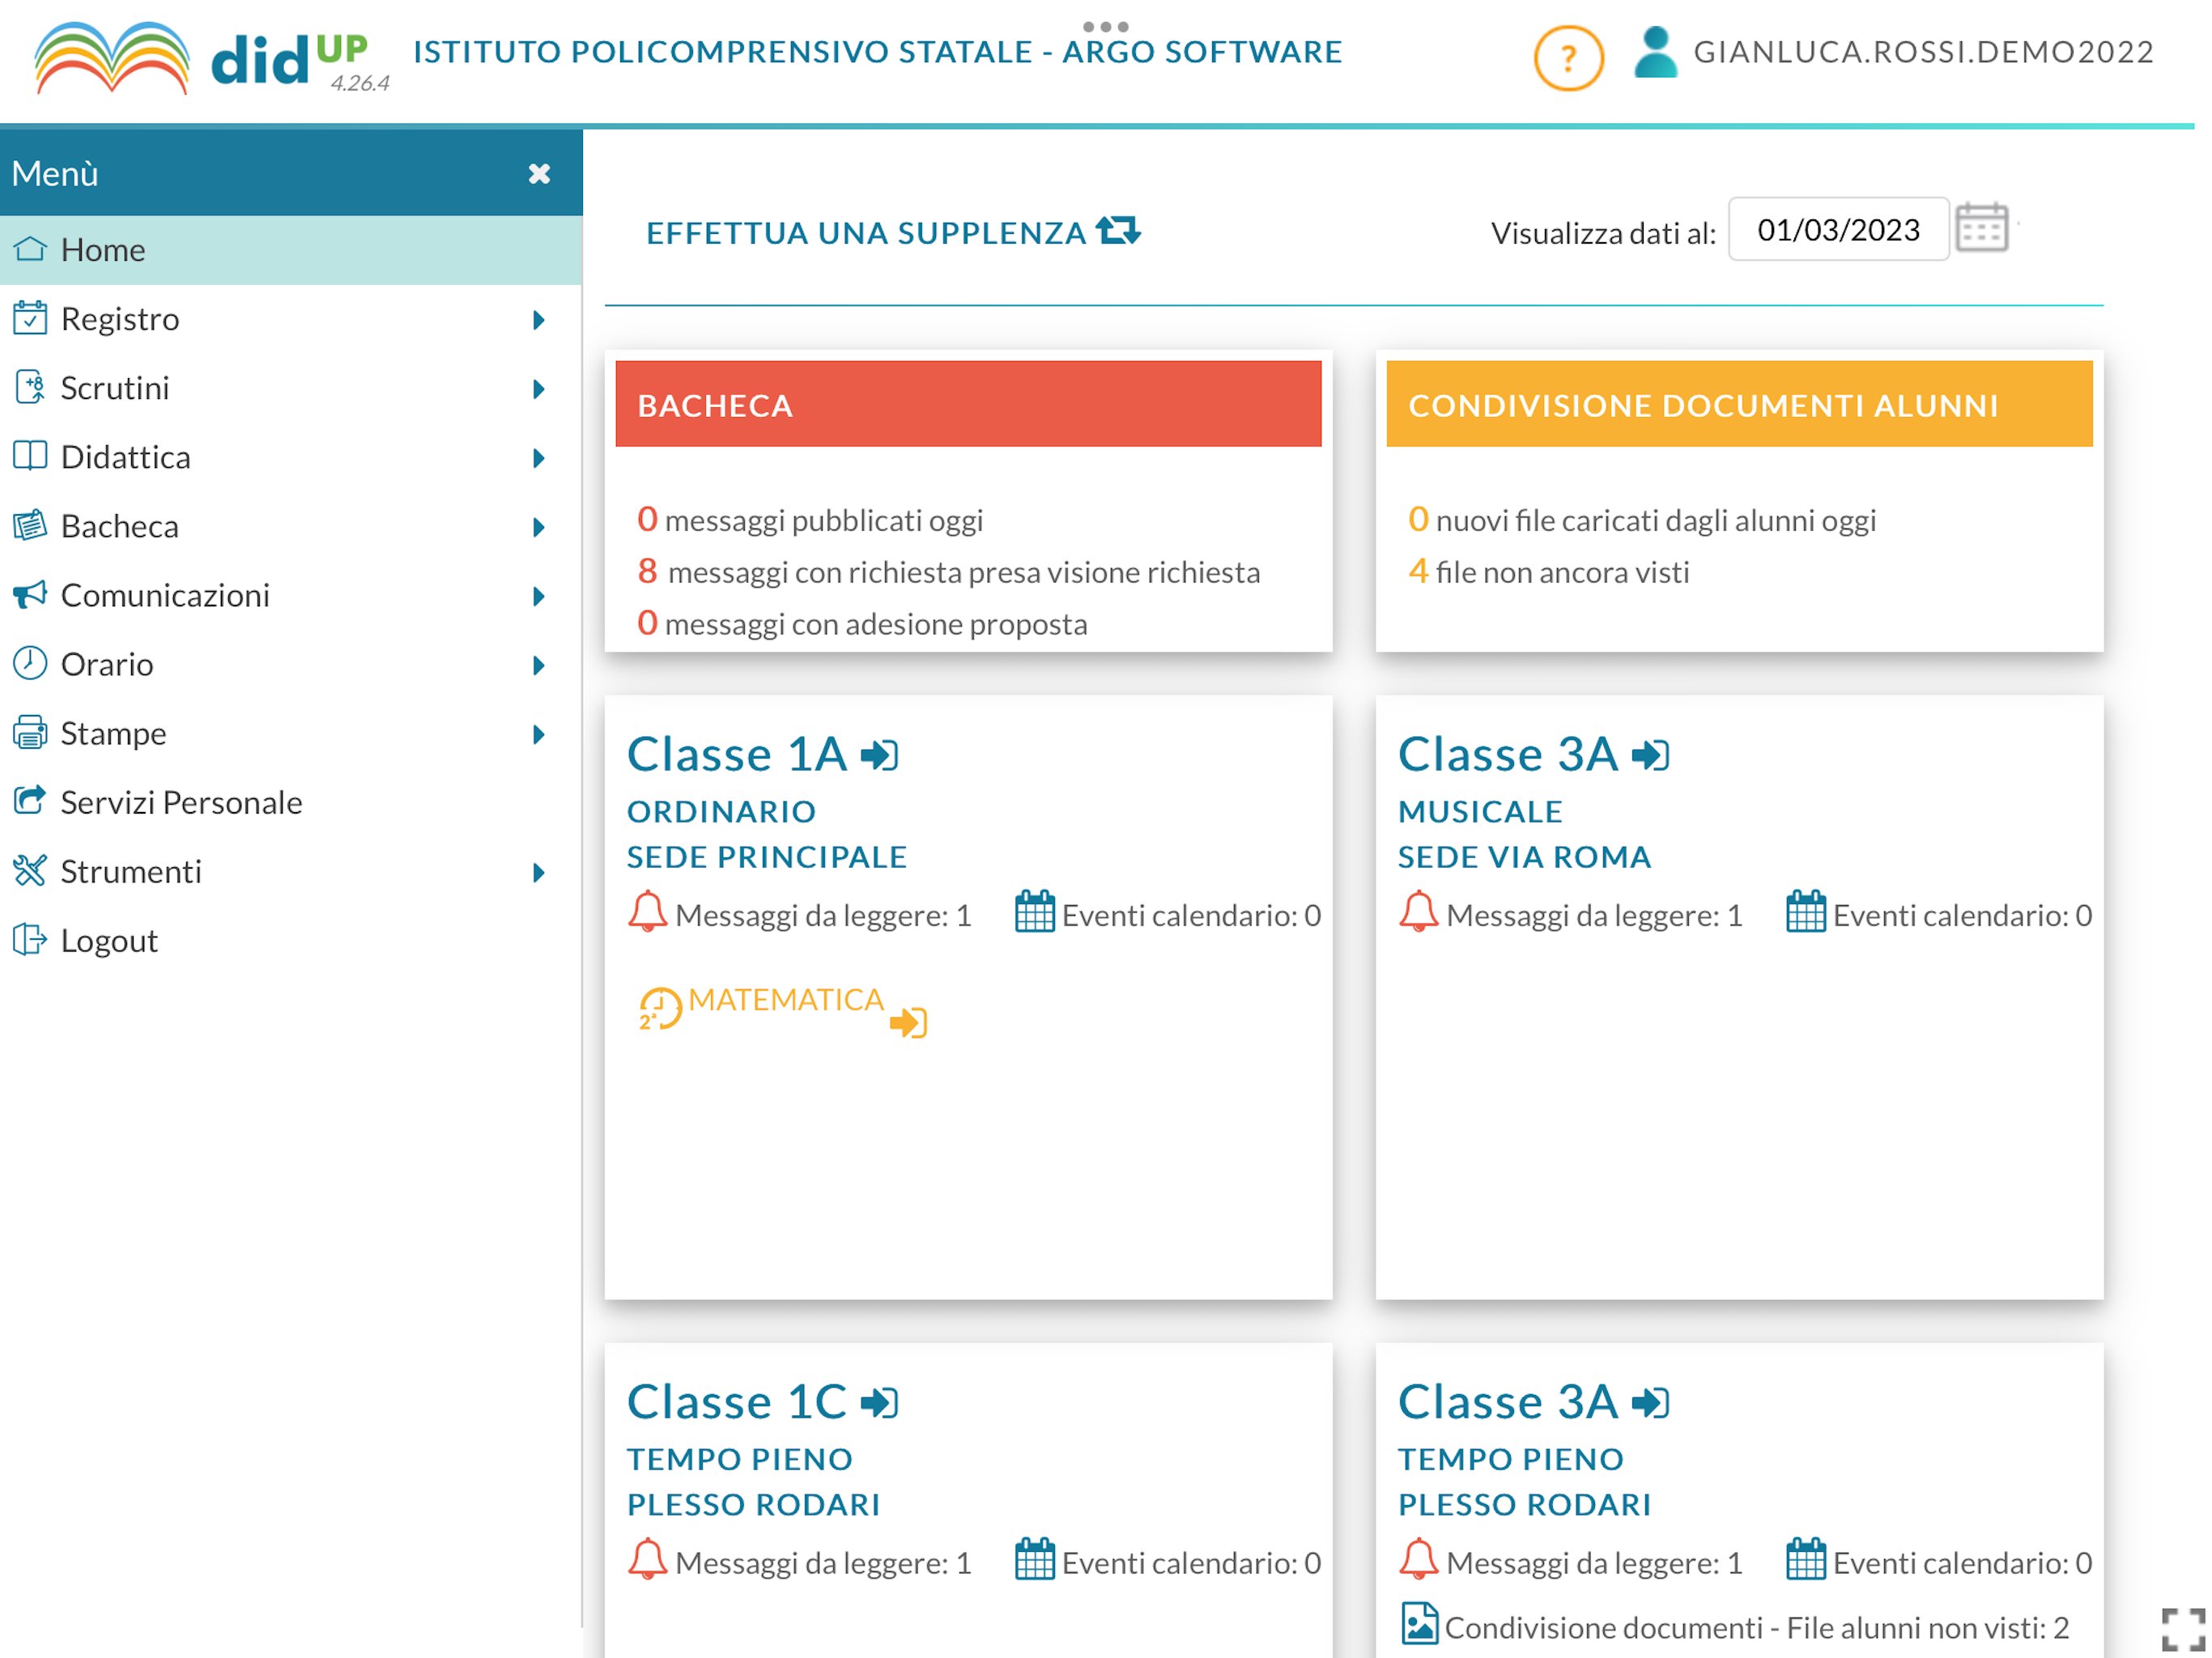Click calendar events icon in Classe 1A card

1034,912
